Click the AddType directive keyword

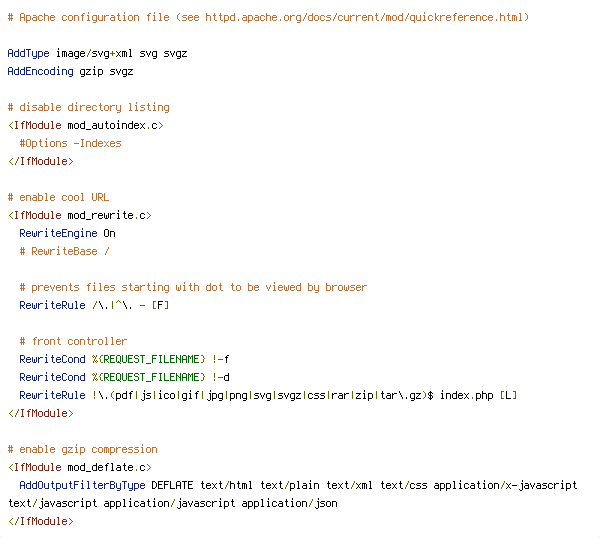point(28,54)
